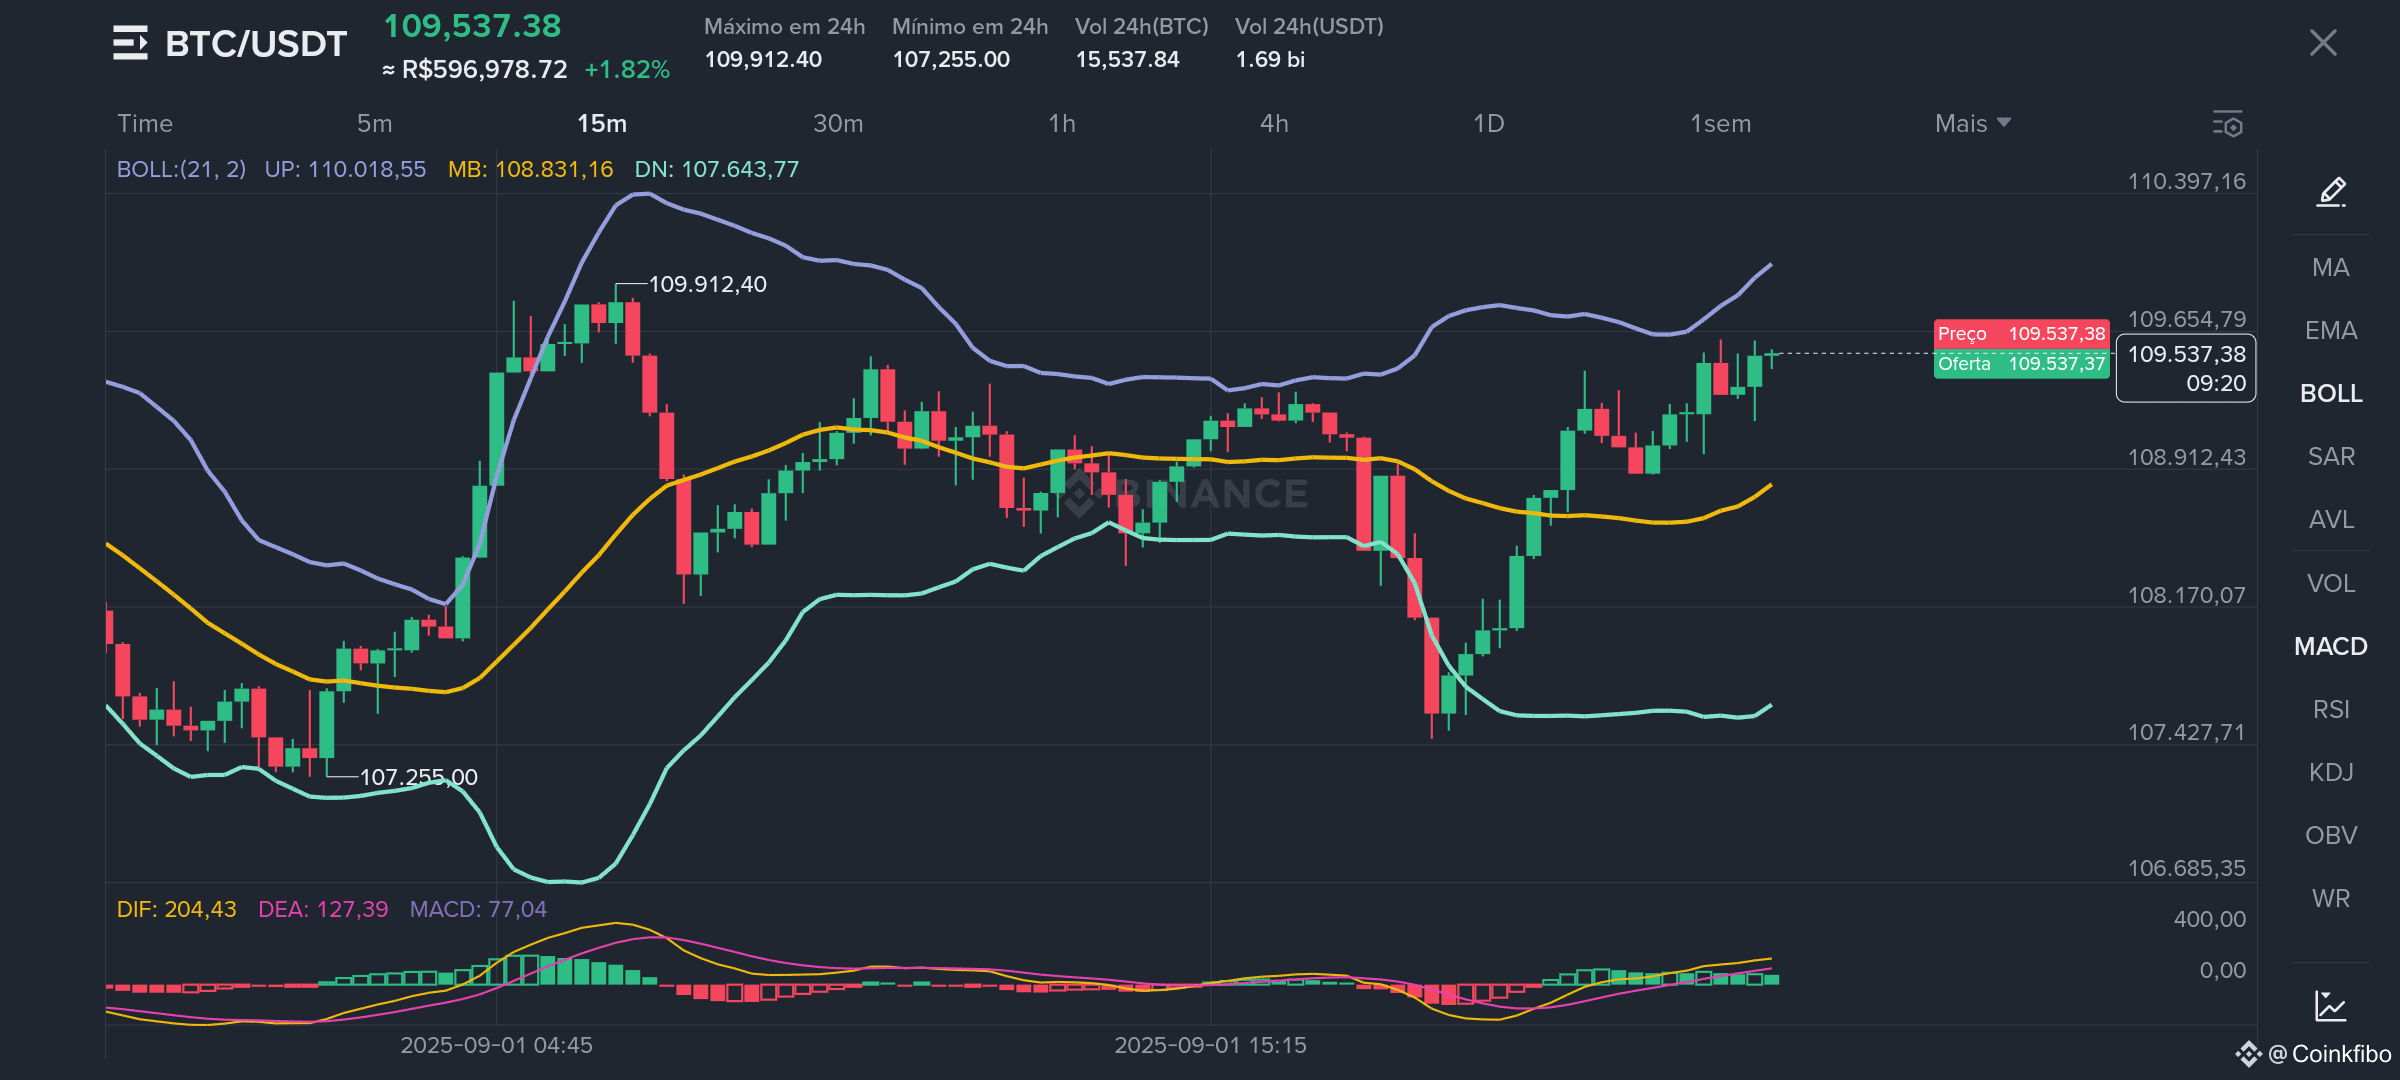Click the BTC/USDT pair title
The width and height of the screenshot is (2400, 1080).
pos(256,44)
